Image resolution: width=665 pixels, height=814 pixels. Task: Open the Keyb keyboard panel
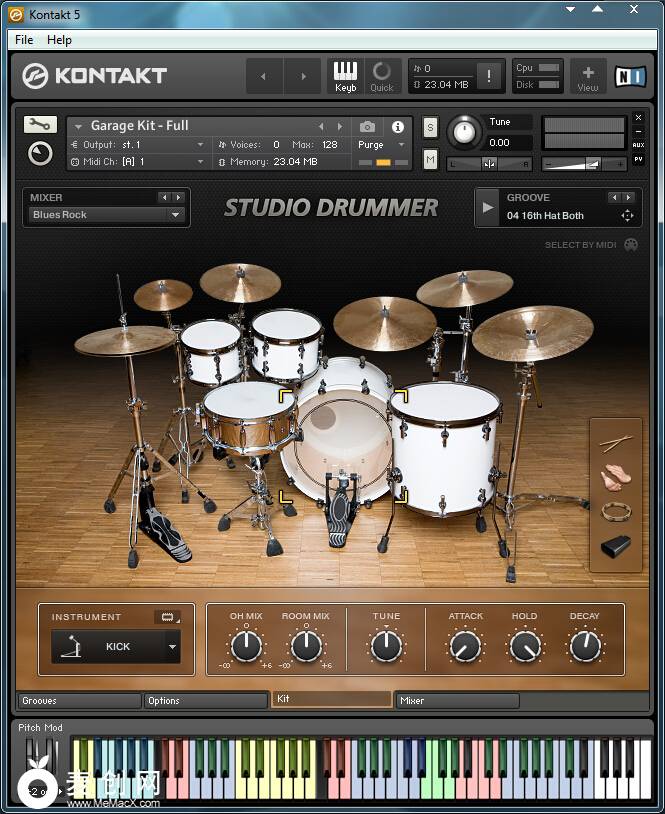pyautogui.click(x=345, y=76)
